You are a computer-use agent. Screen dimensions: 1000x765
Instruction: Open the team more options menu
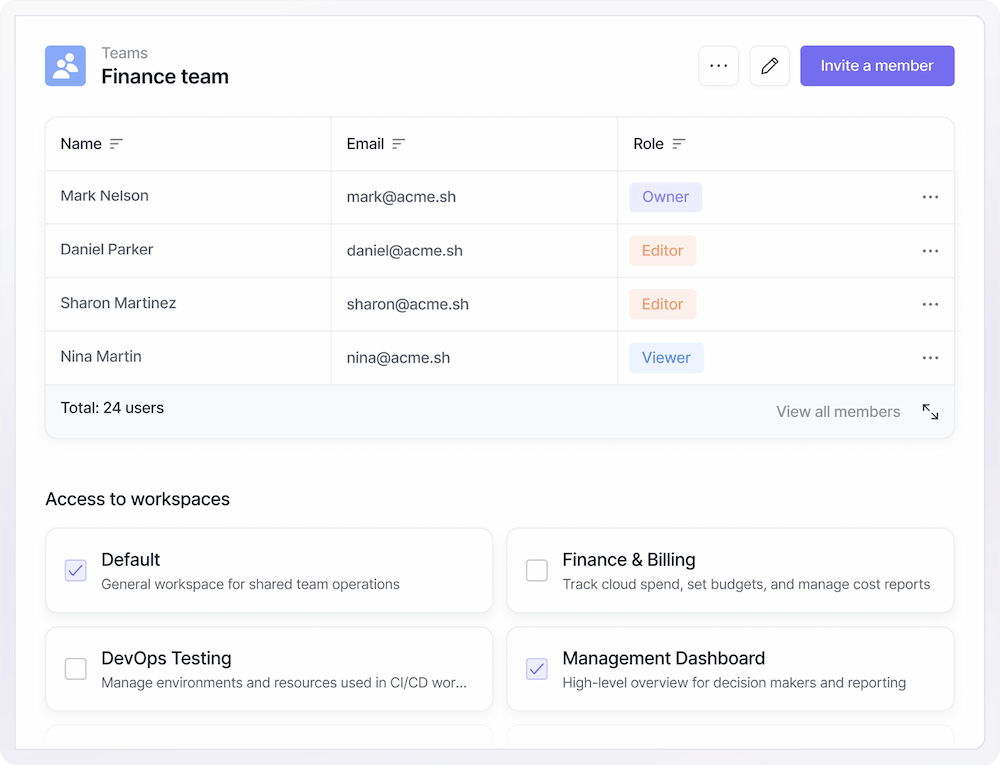point(718,66)
